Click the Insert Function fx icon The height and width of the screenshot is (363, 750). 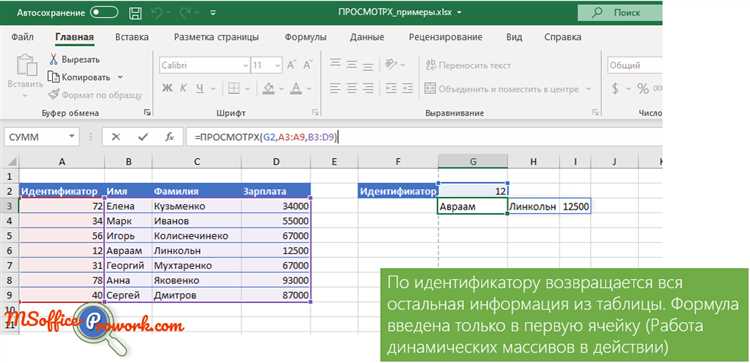click(x=169, y=137)
